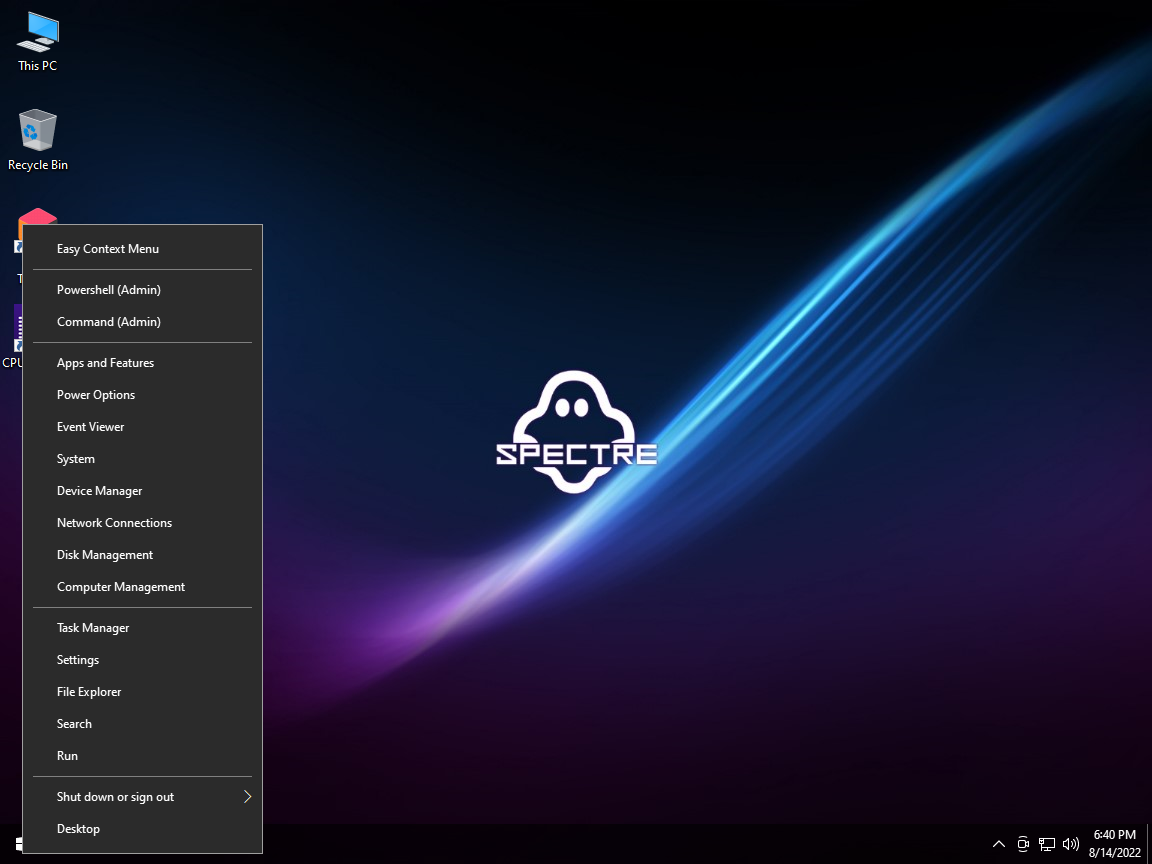Open the clock showing 6:40 PM
Screen dimensions: 1152x864
1115,844
